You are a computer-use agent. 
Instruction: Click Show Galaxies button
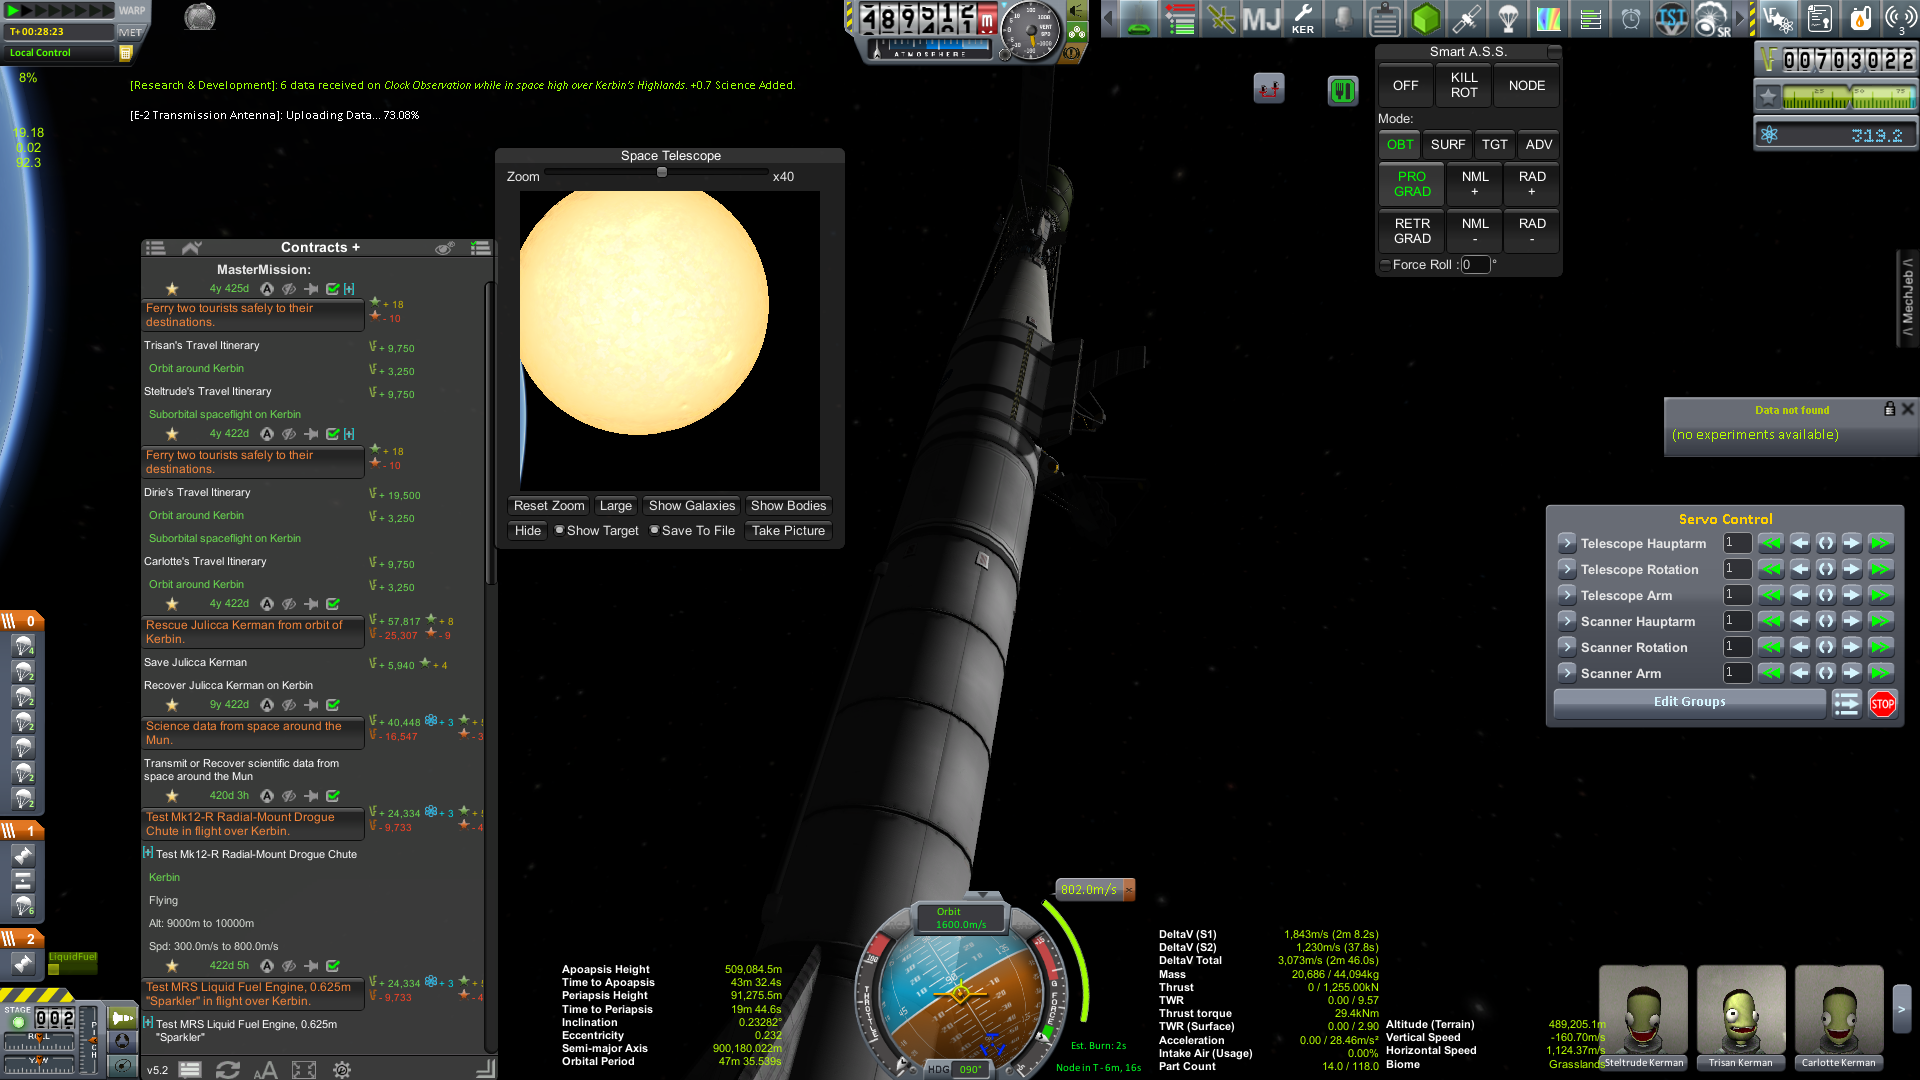click(692, 506)
